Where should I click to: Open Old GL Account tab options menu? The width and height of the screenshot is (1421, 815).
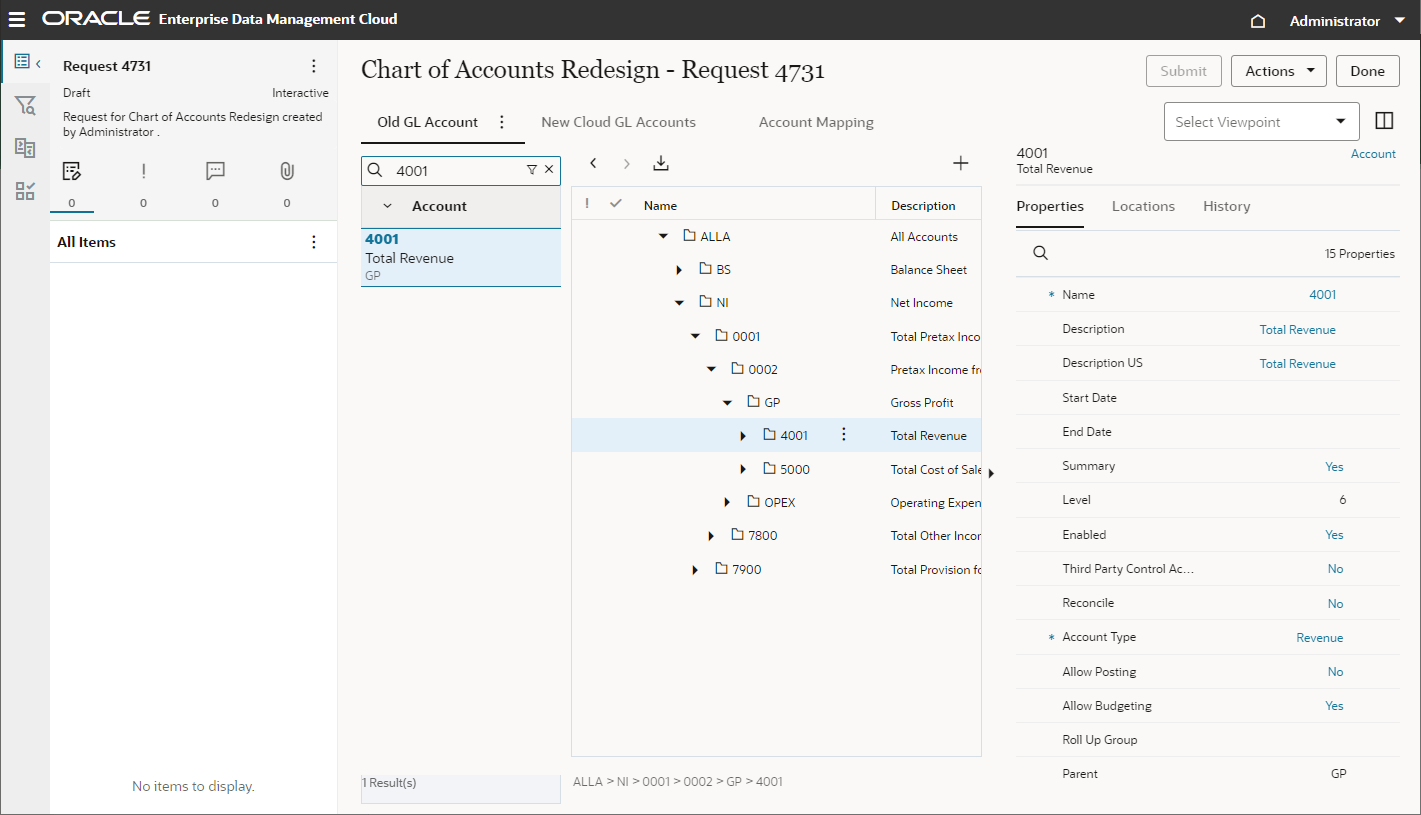pos(502,122)
